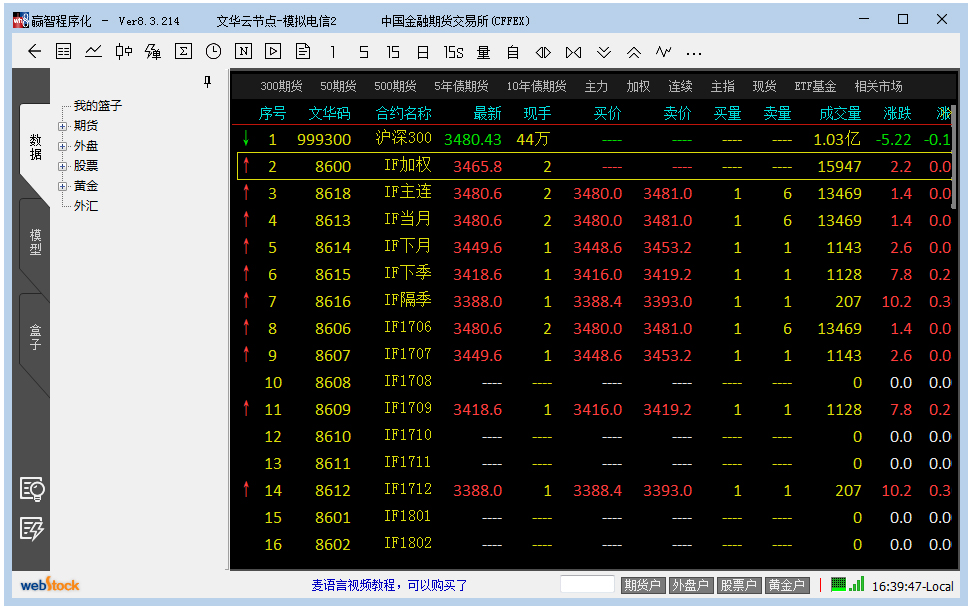972x611 pixels.
Task: Select 外汇 in the tree
Action: (86, 206)
